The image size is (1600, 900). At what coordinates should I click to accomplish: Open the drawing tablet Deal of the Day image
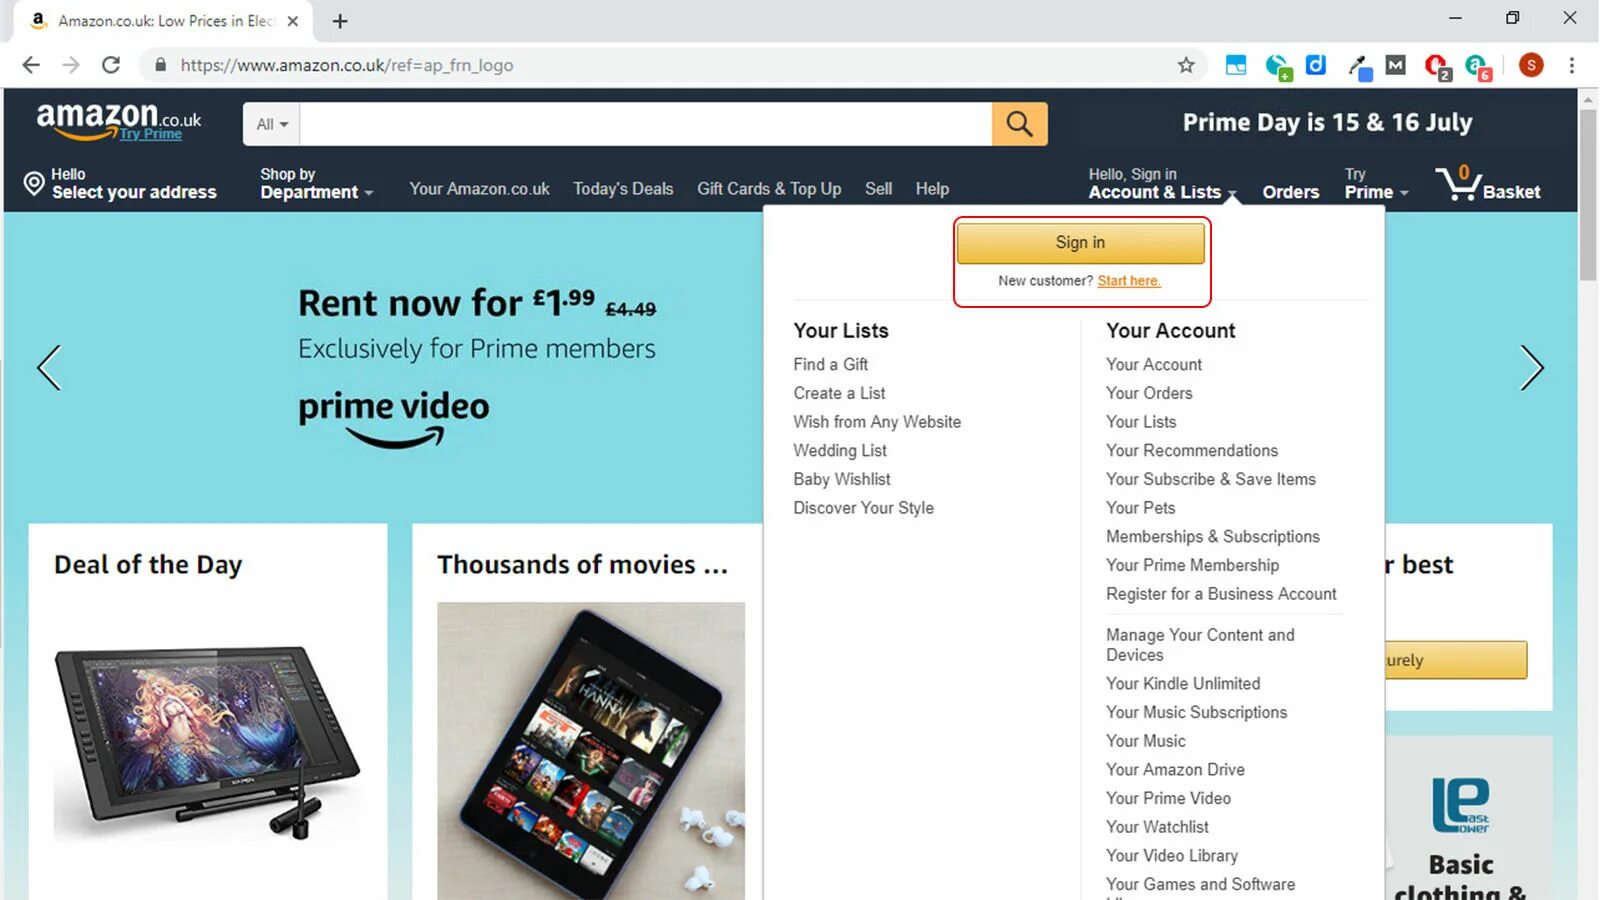[x=208, y=743]
